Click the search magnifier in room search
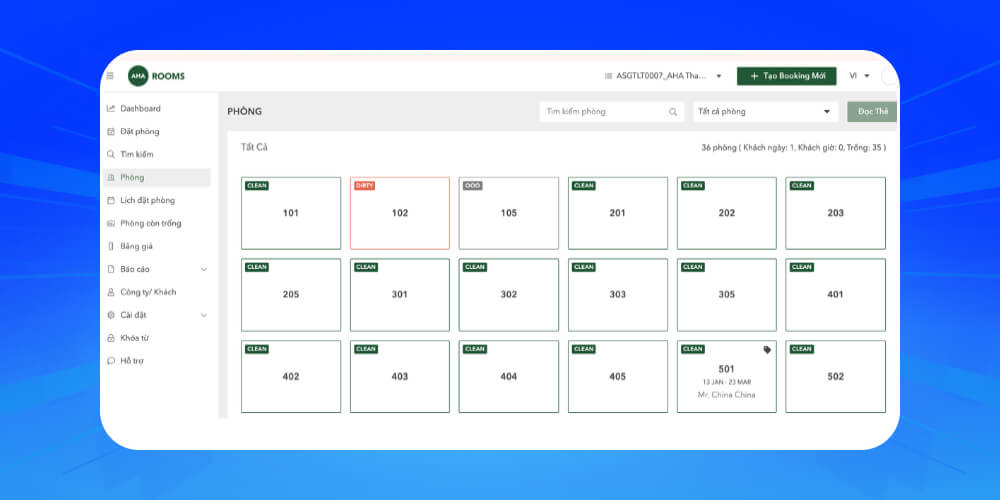Screen dimensions: 1000x500 tap(673, 112)
